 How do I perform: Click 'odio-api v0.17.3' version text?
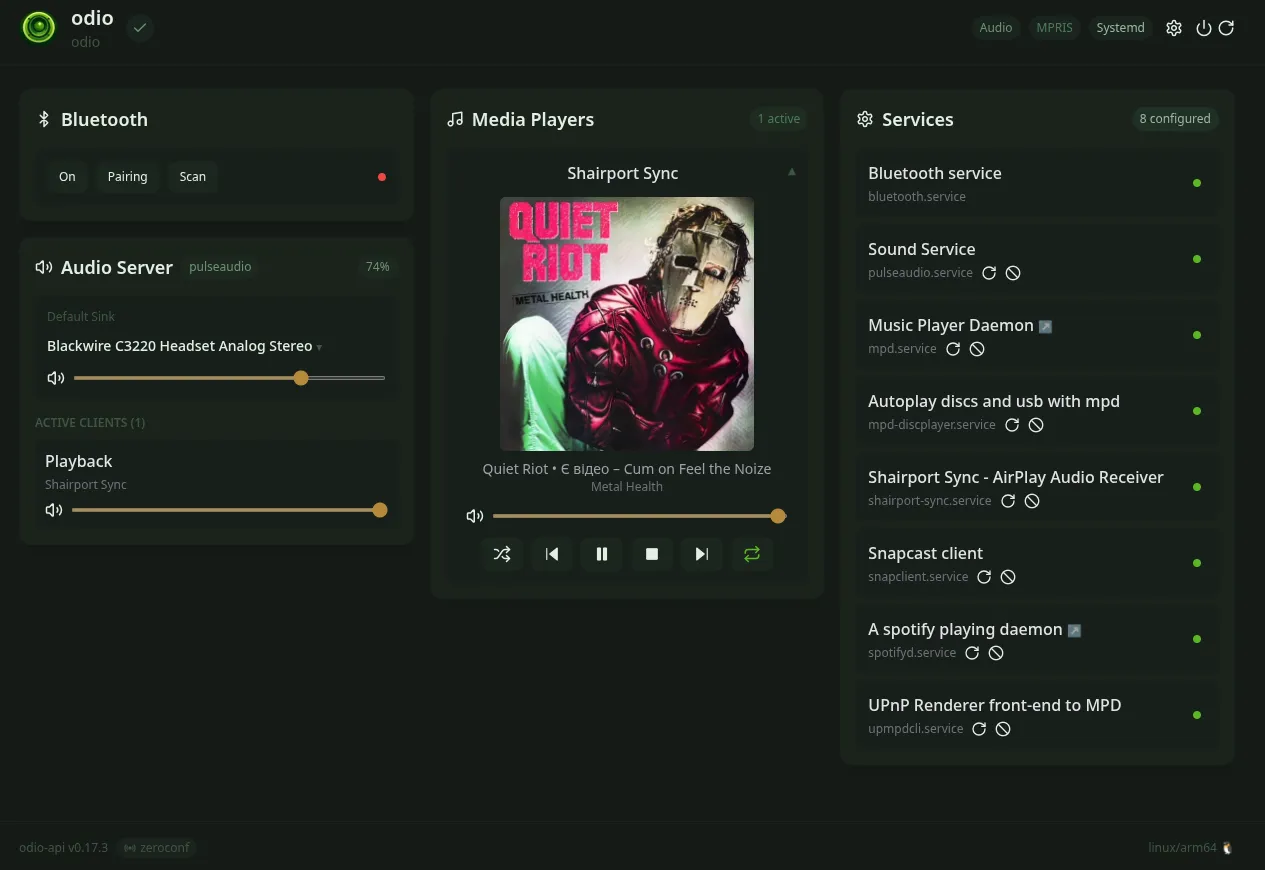click(x=63, y=848)
